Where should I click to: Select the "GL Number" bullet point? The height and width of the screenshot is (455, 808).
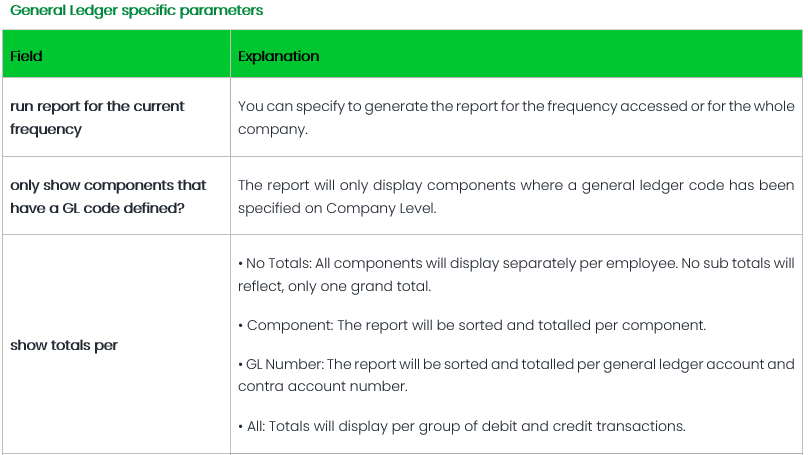tap(516, 375)
